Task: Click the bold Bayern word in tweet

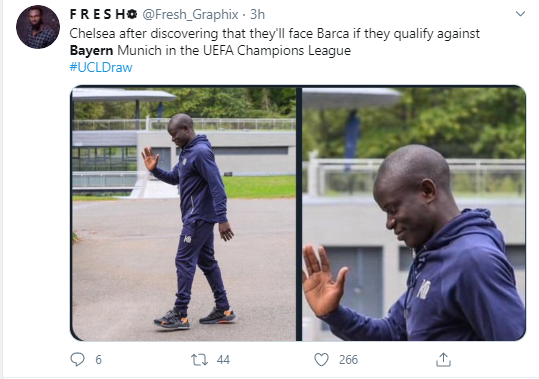Action: pyautogui.click(x=91, y=51)
